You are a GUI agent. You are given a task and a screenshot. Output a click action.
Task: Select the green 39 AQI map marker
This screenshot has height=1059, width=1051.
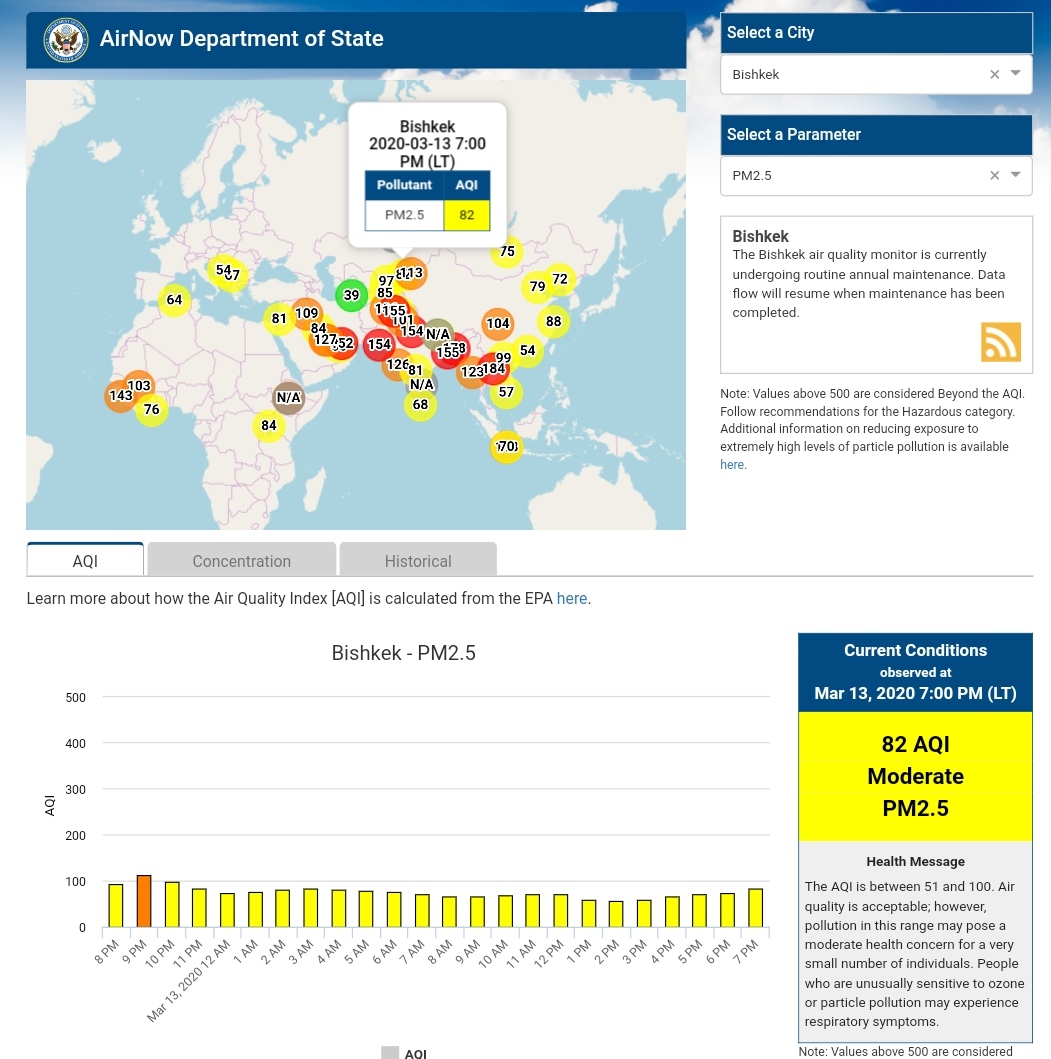(351, 295)
